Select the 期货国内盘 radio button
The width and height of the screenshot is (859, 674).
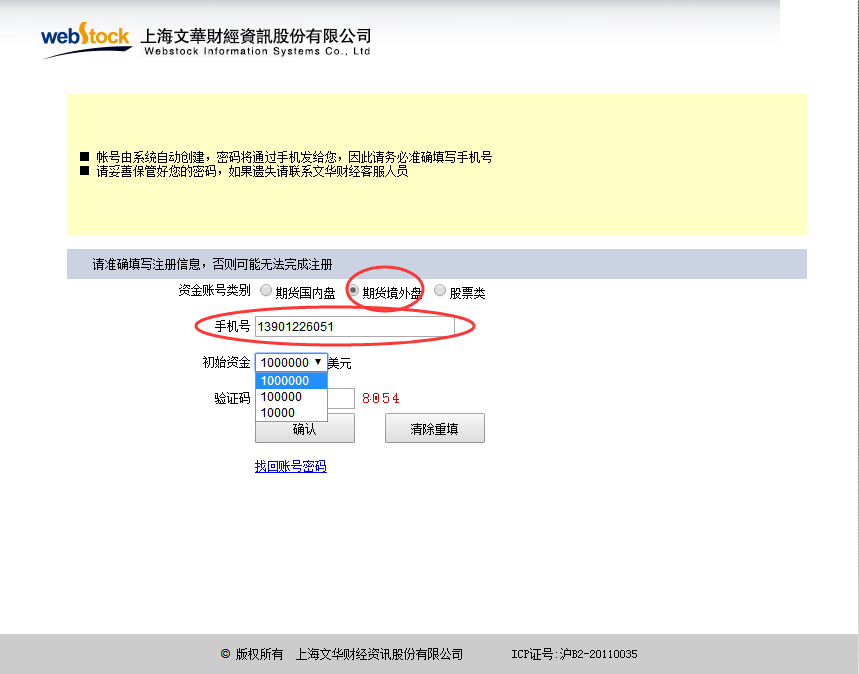click(265, 291)
